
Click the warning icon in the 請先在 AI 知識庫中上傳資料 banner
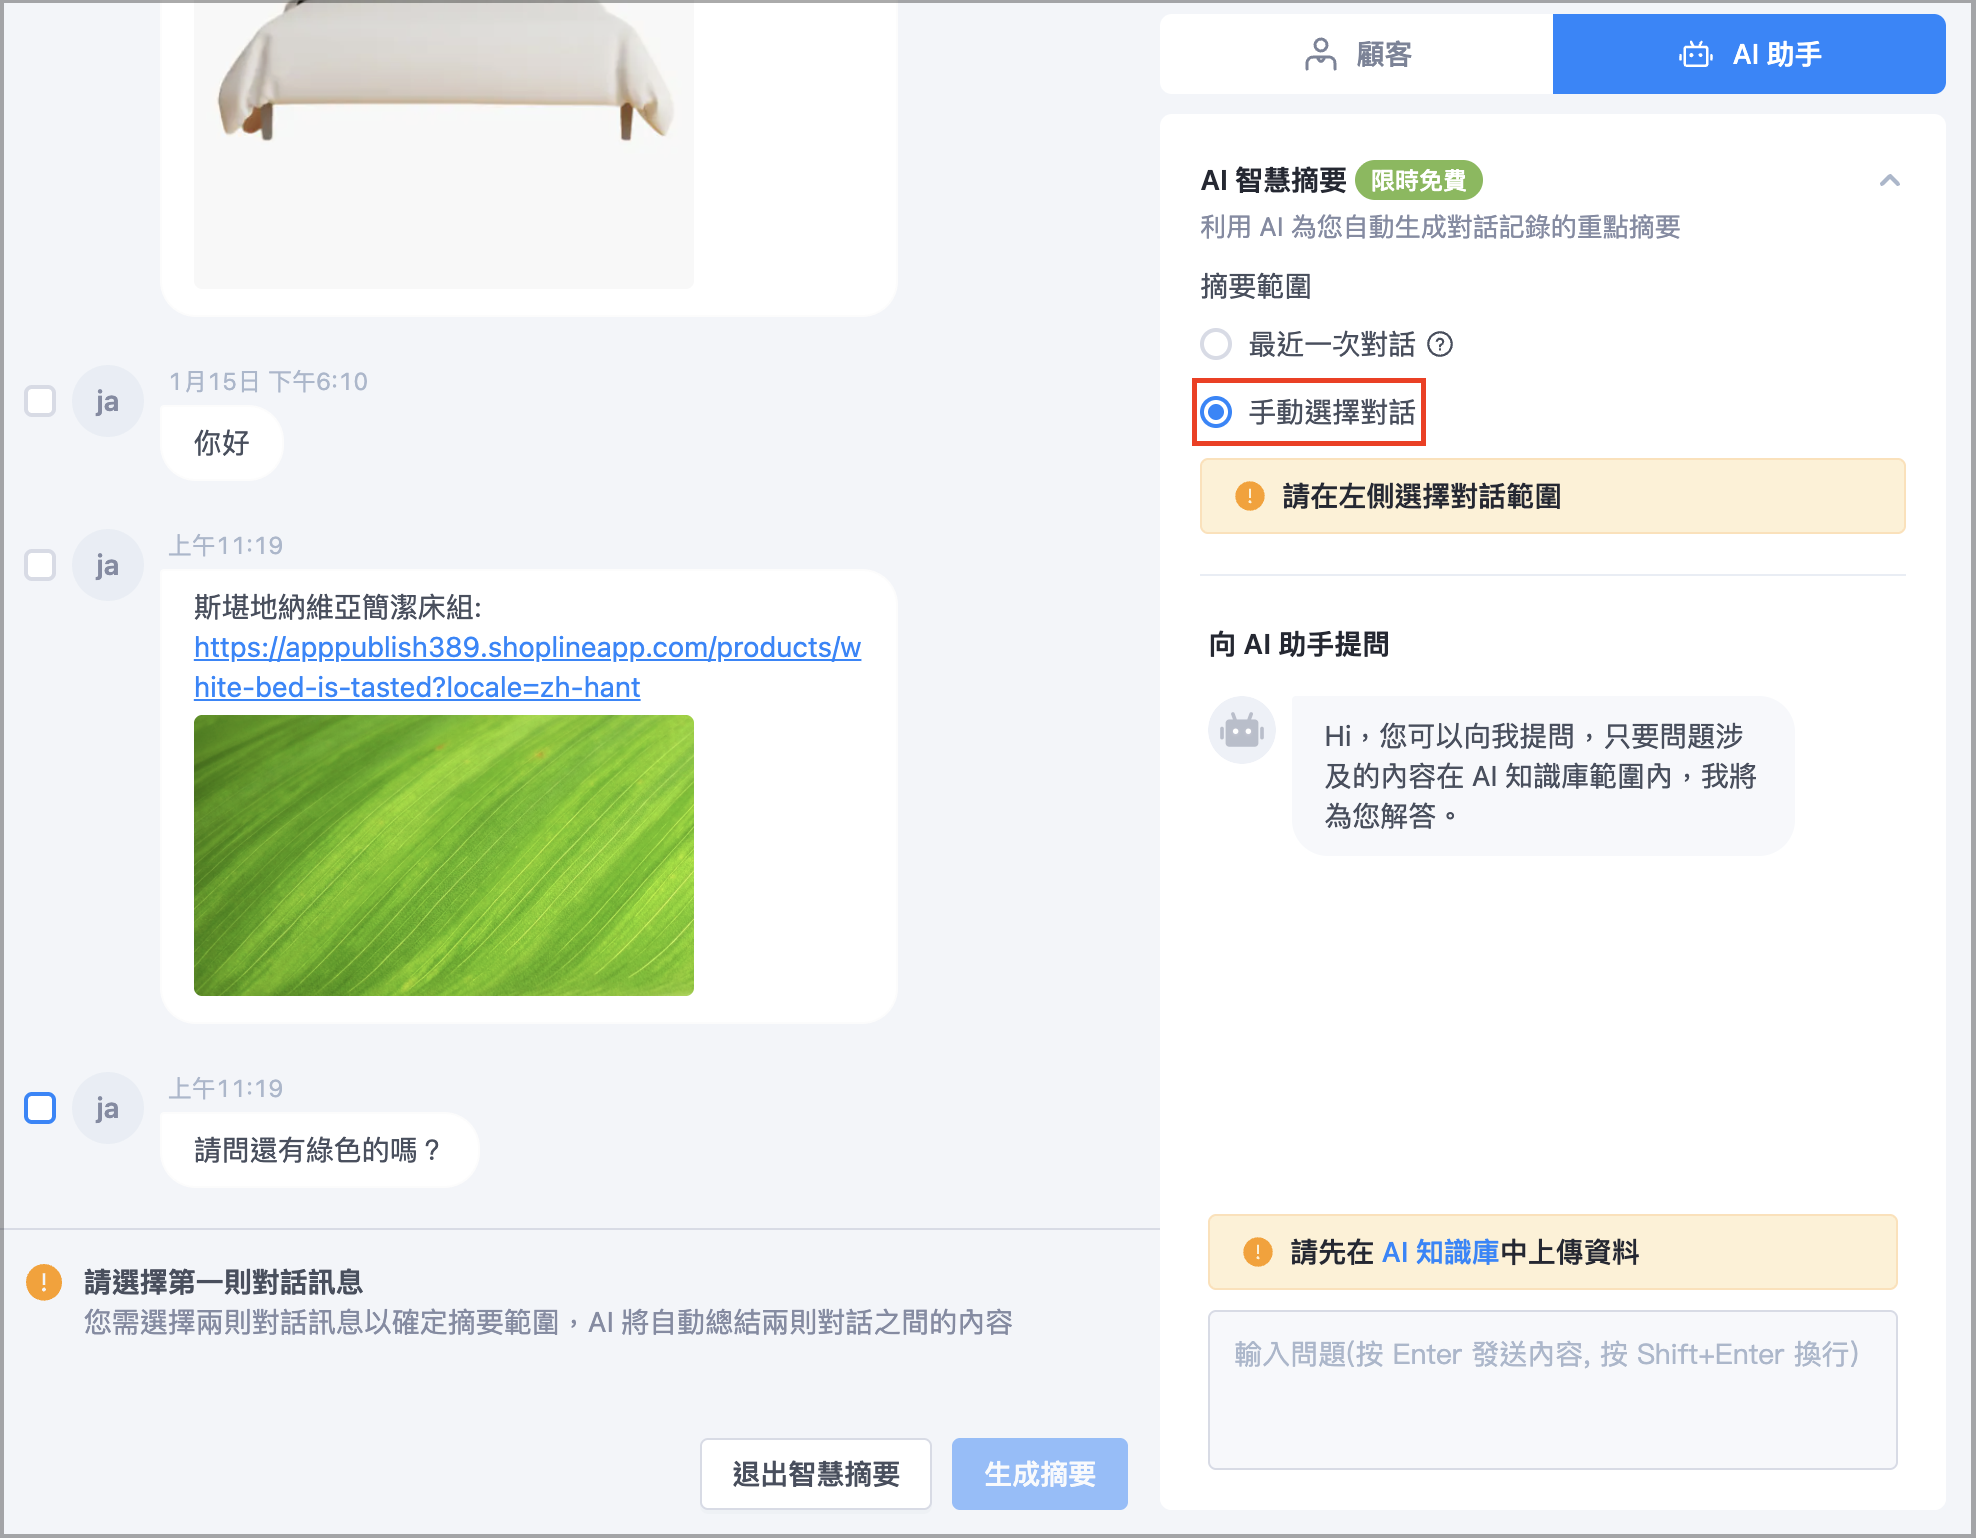click(1258, 1252)
